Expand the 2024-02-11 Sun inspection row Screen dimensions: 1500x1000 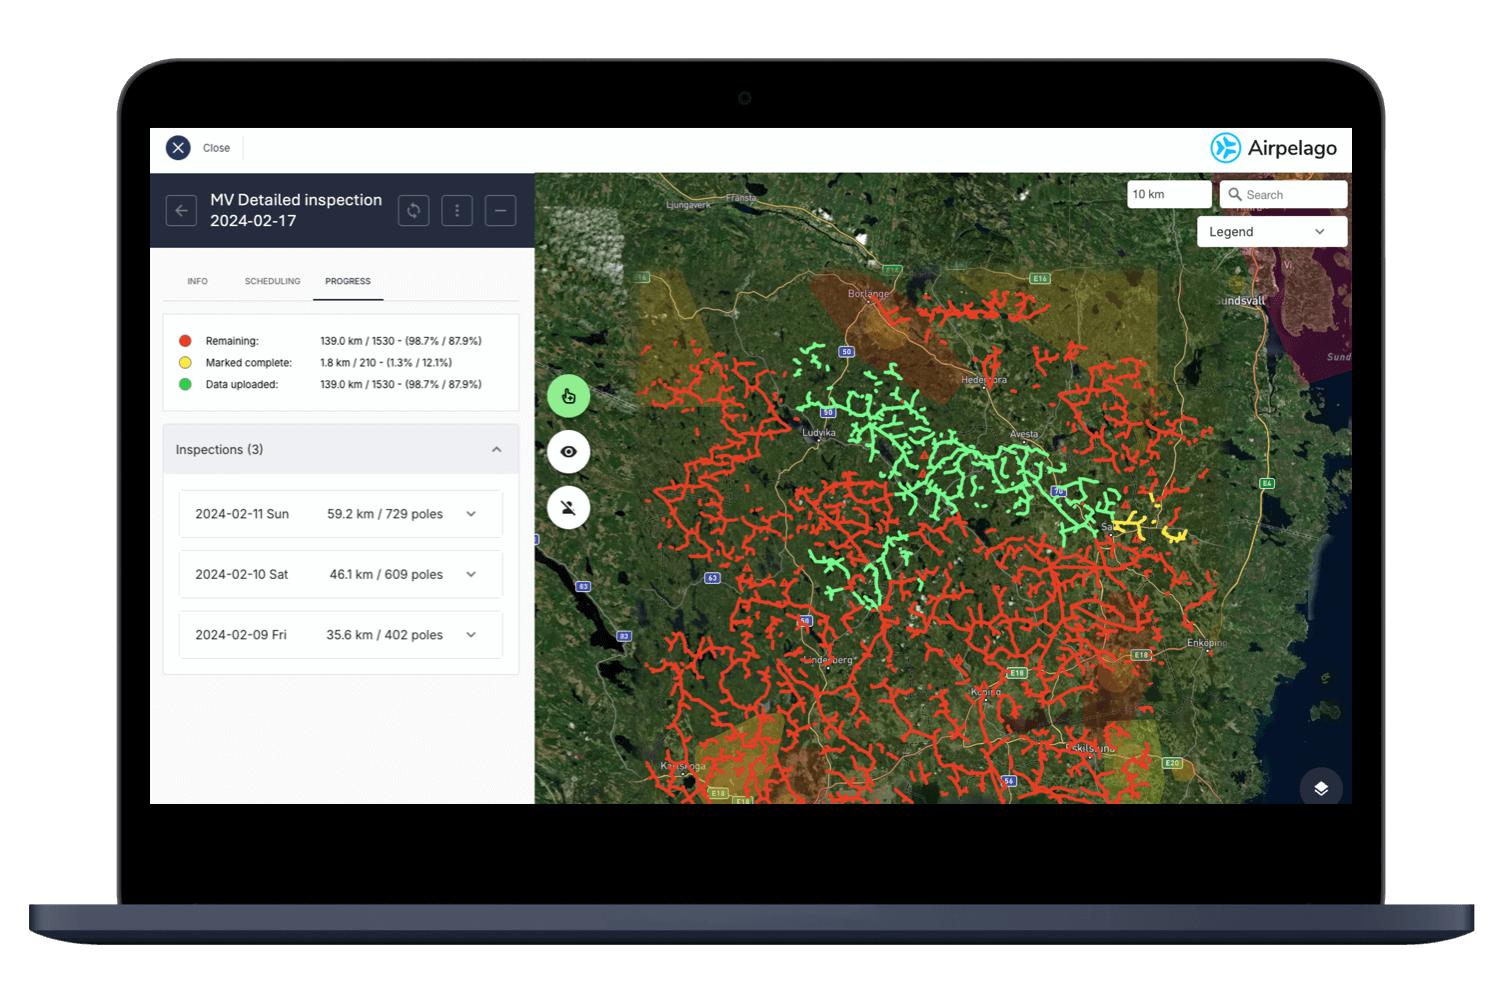pyautogui.click(x=470, y=513)
